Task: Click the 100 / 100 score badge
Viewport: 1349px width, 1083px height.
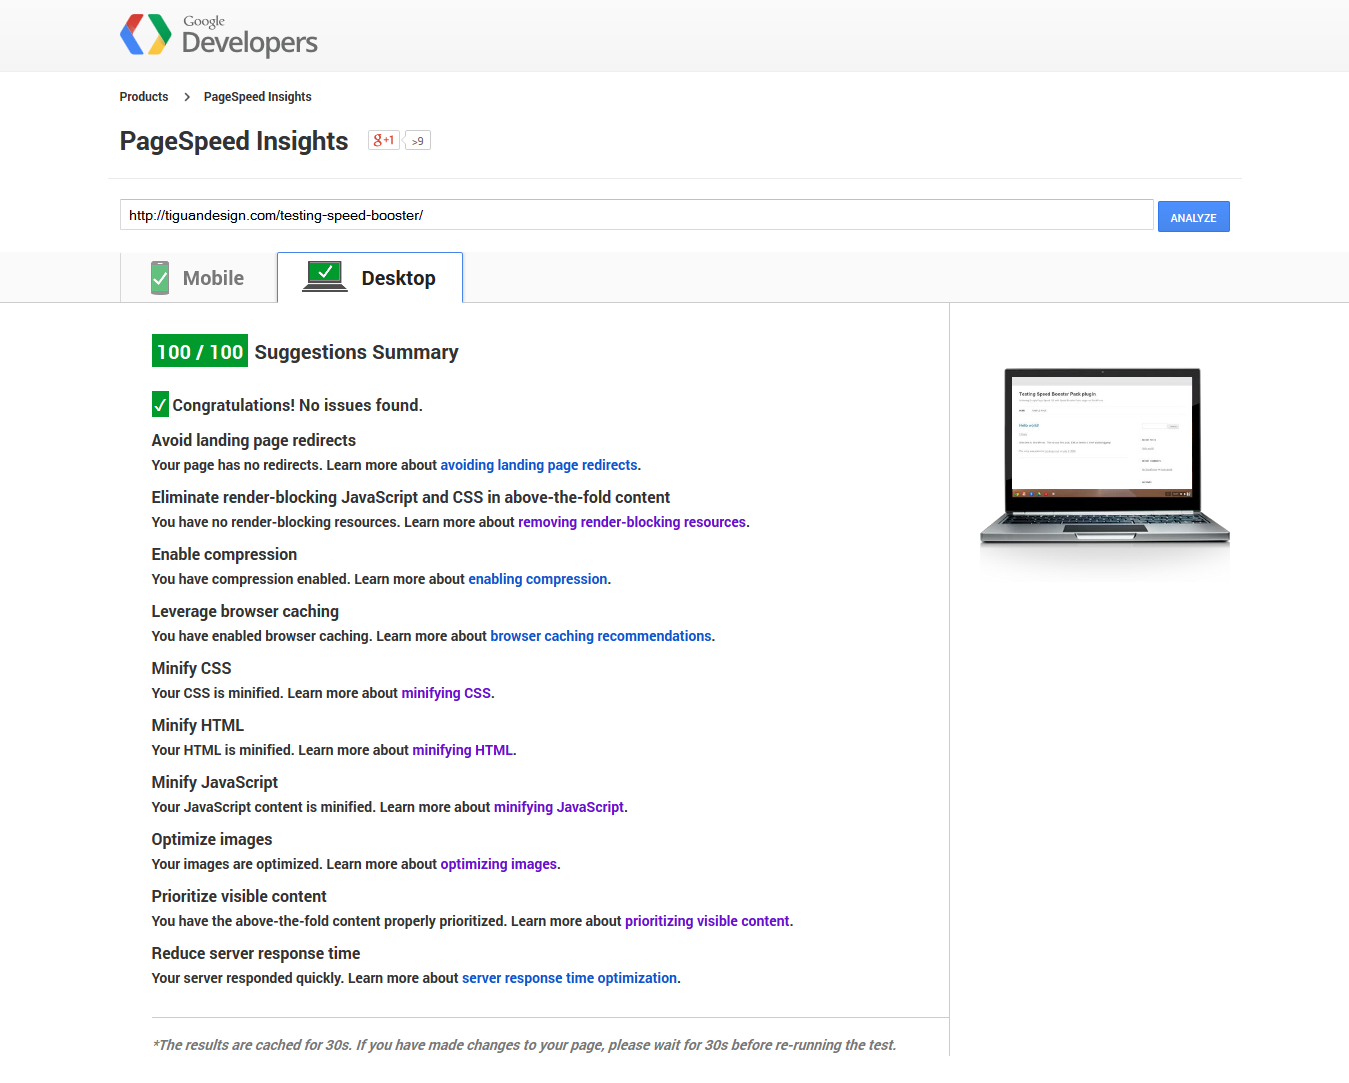Action: (200, 351)
